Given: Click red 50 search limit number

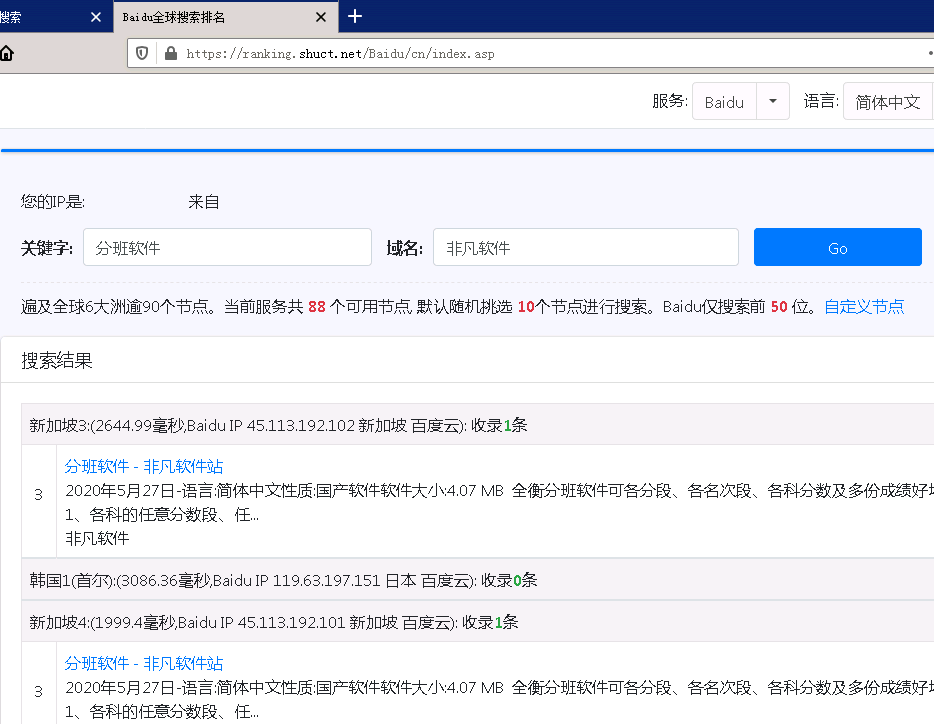Looking at the screenshot, I should click(779, 307).
